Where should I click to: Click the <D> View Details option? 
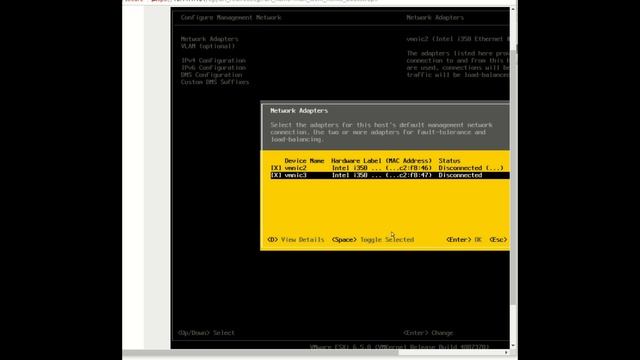point(296,240)
